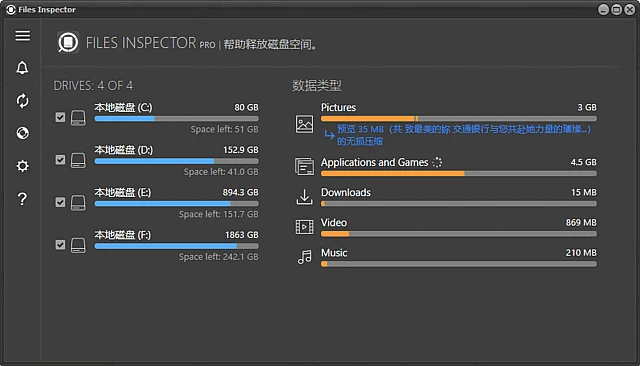Uncheck the checkbox for disk D:
This screenshot has height=366, width=640.
(x=60, y=160)
